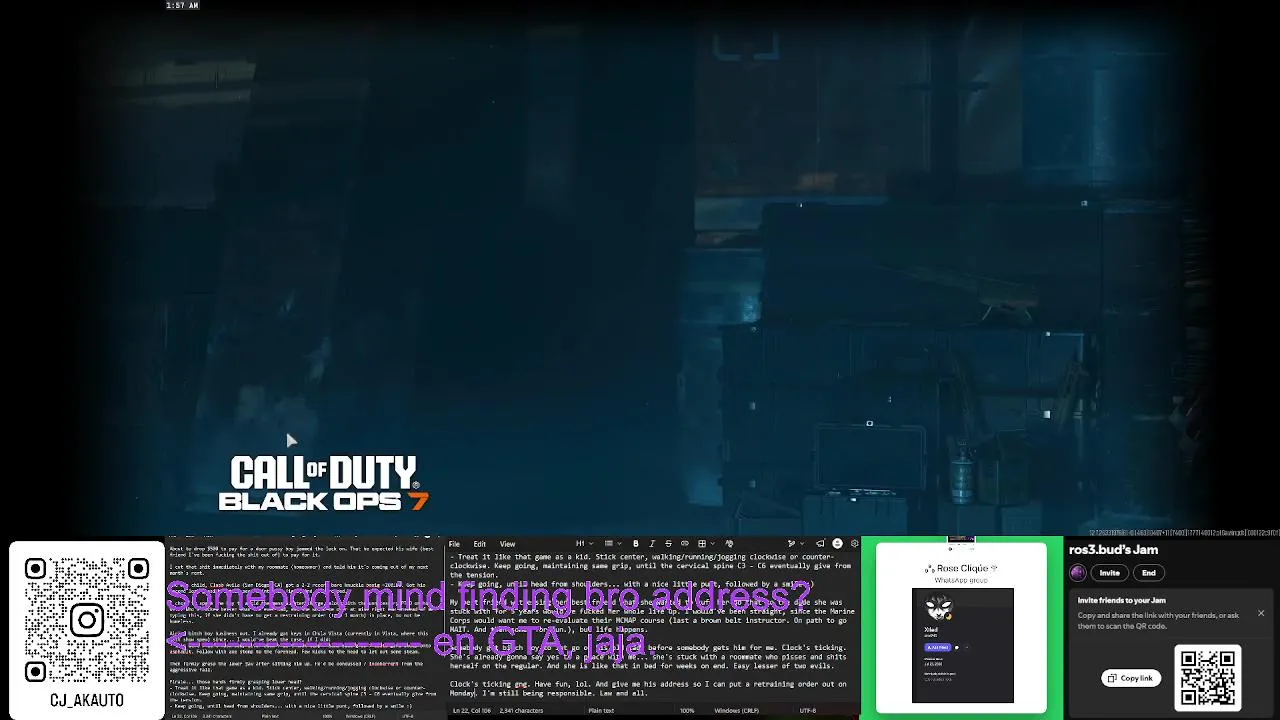This screenshot has width=1280, height=720.
Task: Open Notepad settings gear icon
Action: click(x=855, y=544)
